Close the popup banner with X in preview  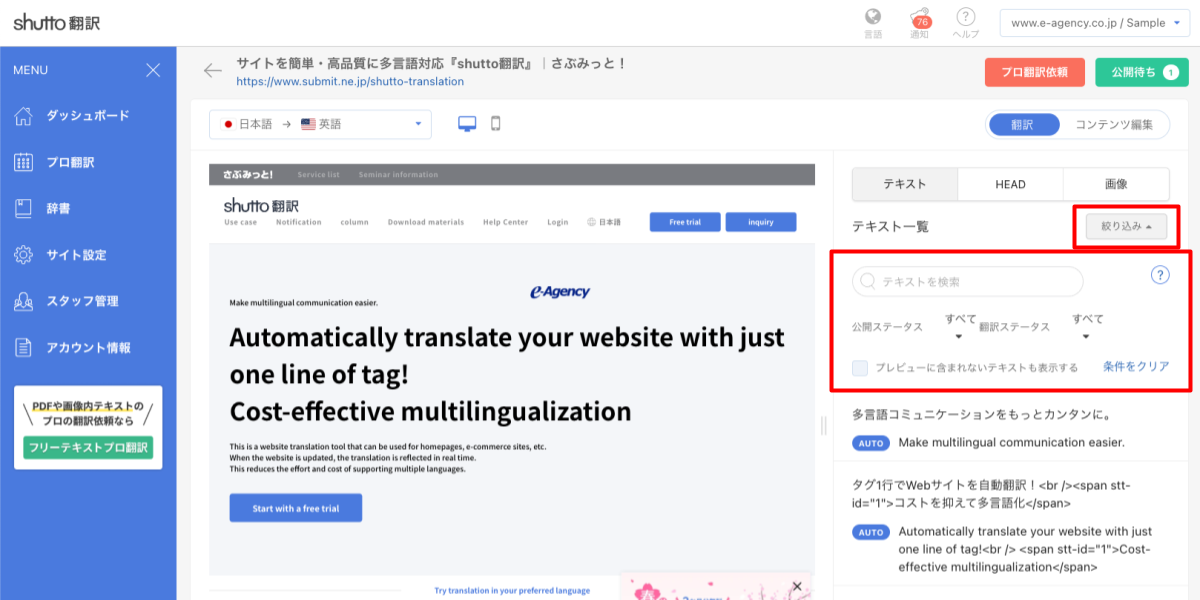point(797,586)
